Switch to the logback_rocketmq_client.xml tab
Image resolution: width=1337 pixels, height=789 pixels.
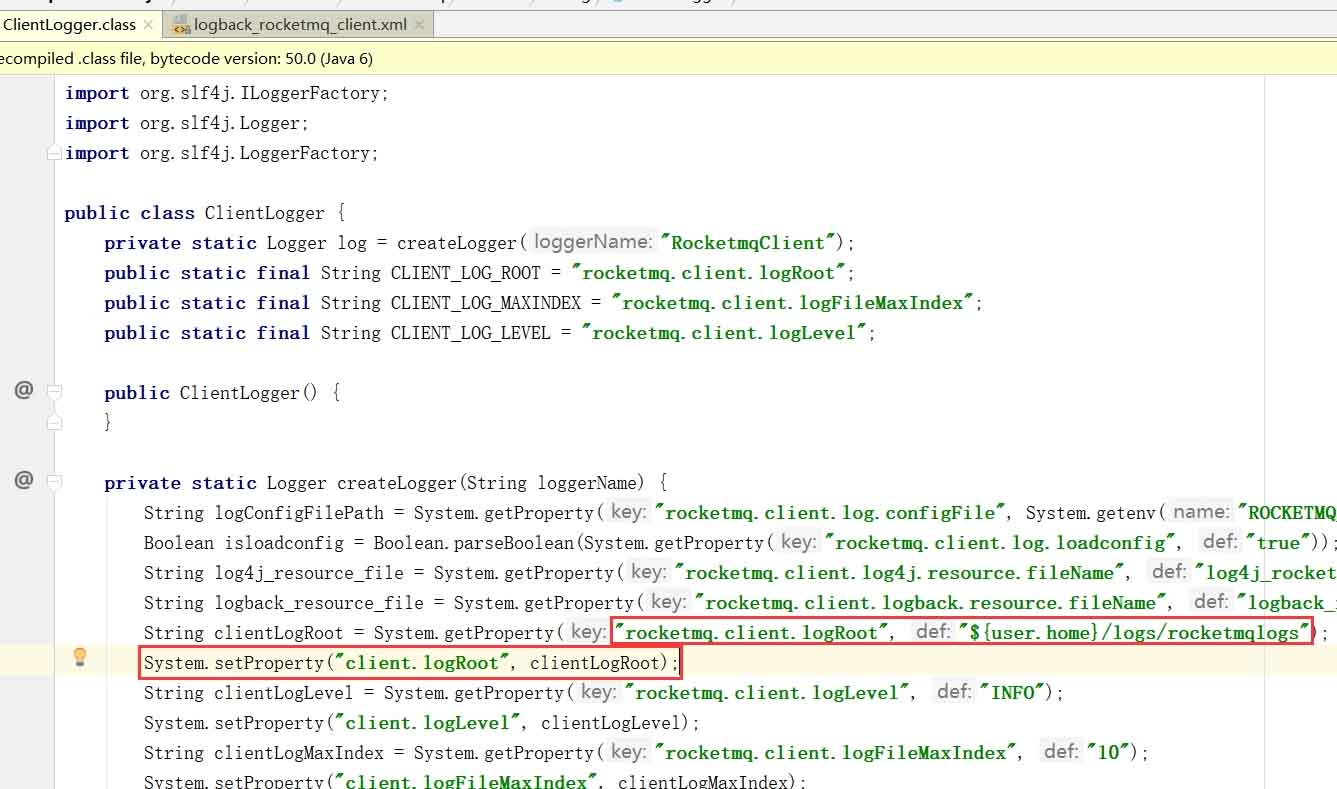click(299, 24)
